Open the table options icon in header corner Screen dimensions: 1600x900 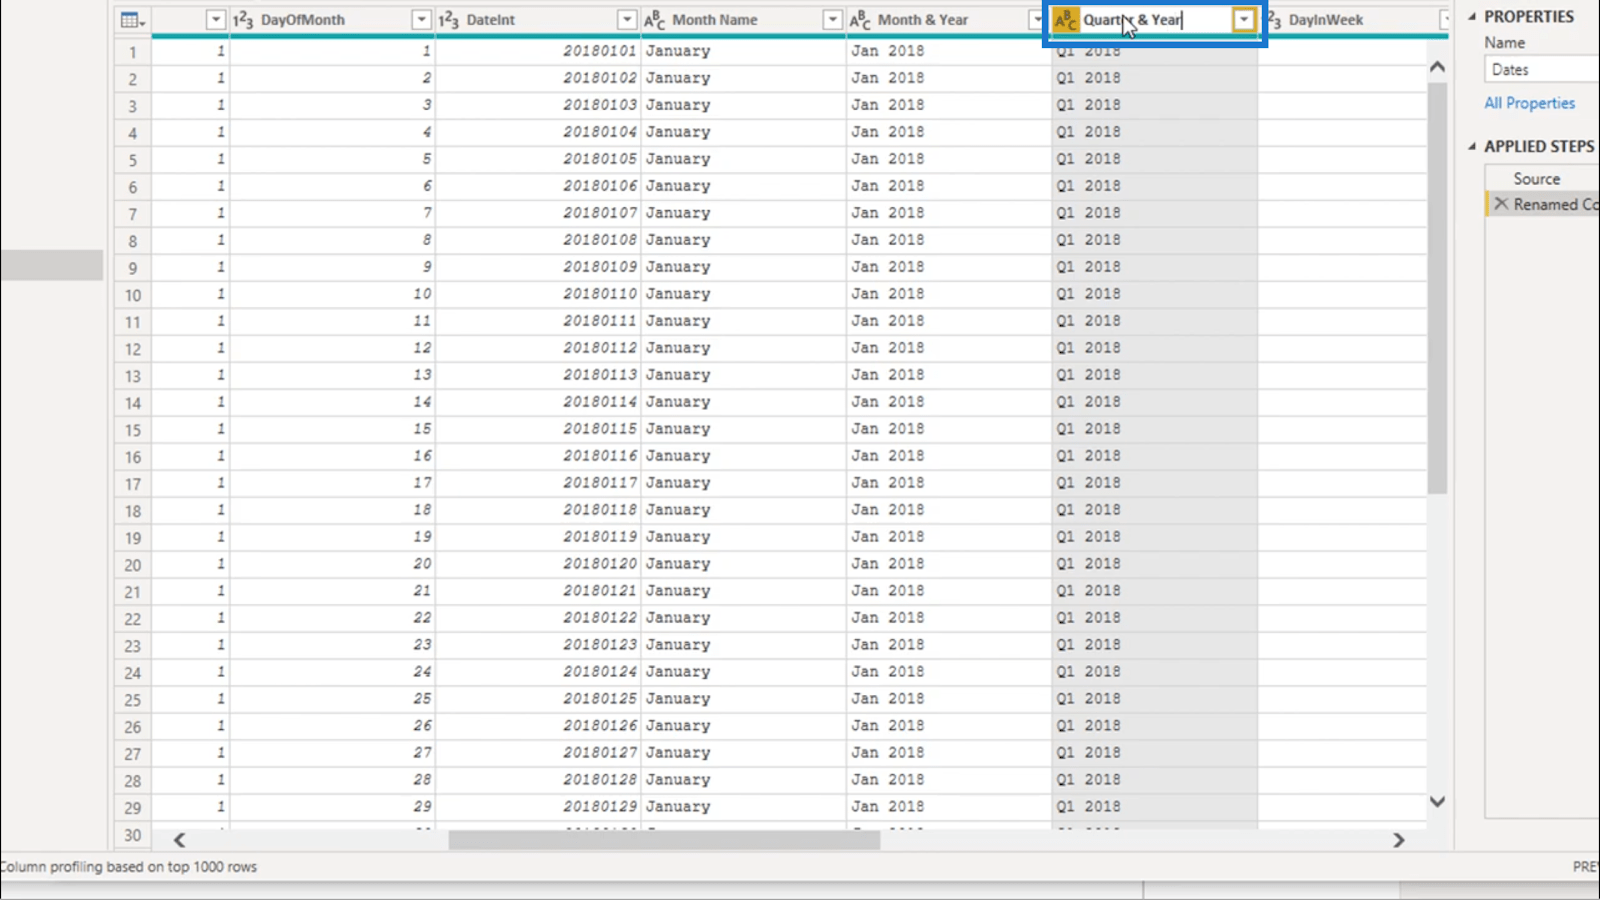132,20
